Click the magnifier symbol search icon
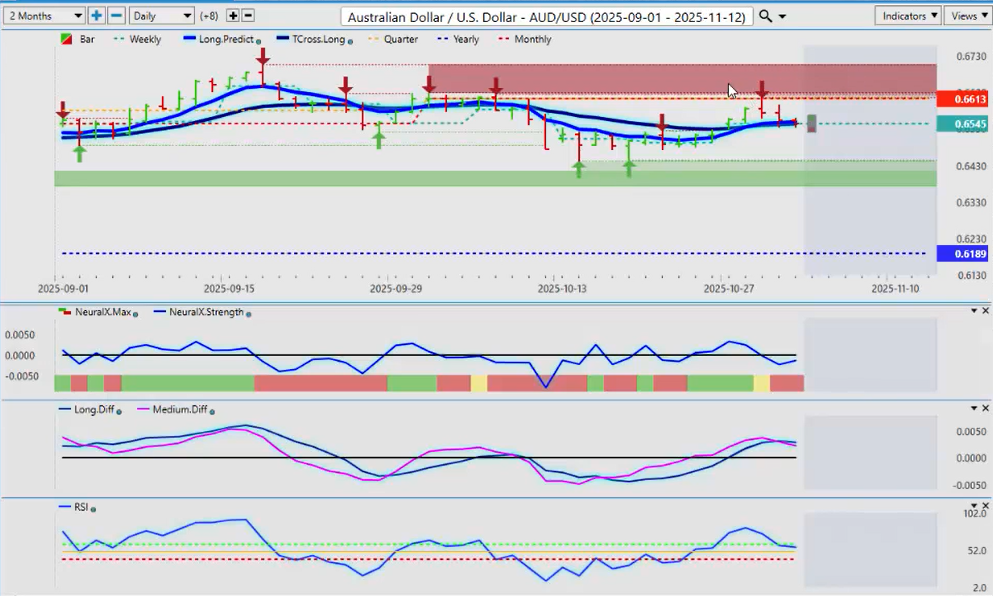Image resolution: width=993 pixels, height=596 pixels. (x=765, y=16)
